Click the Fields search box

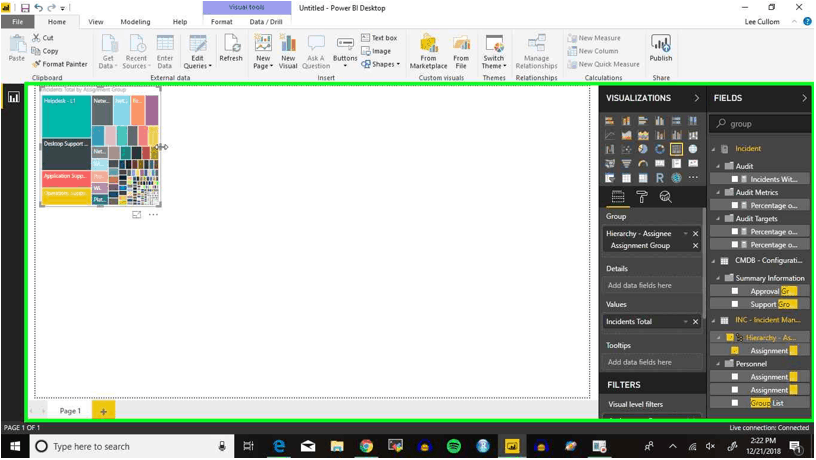[760, 124]
